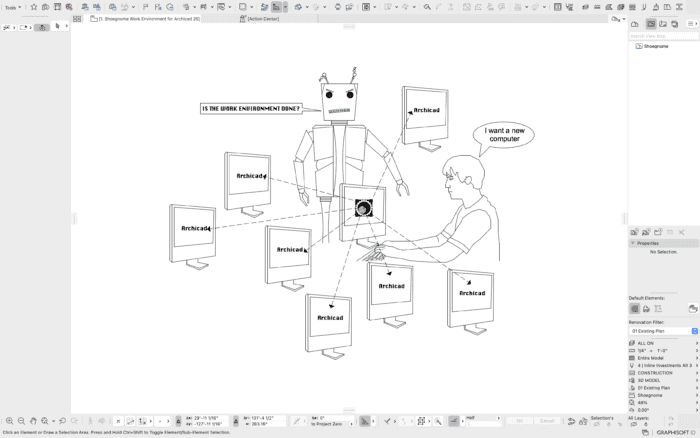Click the central dark icon on middle monitor

click(363, 208)
